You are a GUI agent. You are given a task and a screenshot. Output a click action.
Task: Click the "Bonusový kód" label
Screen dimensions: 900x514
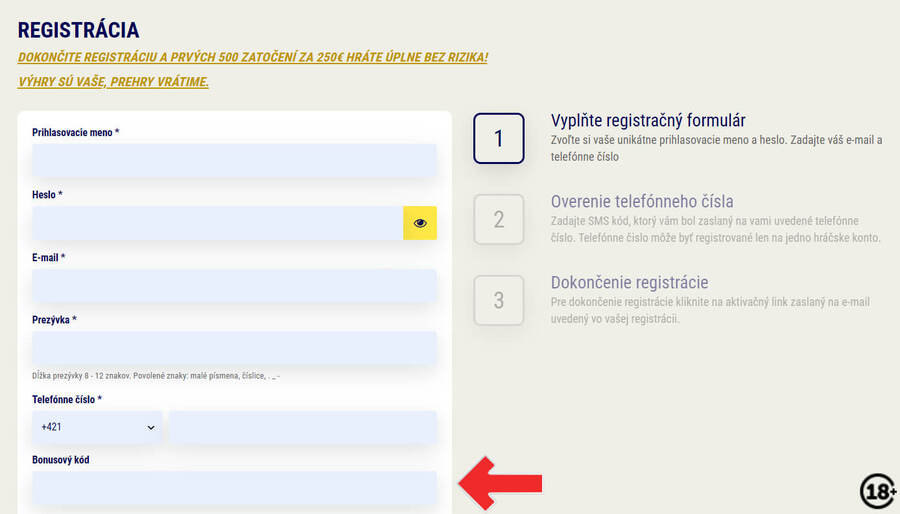(x=60, y=460)
